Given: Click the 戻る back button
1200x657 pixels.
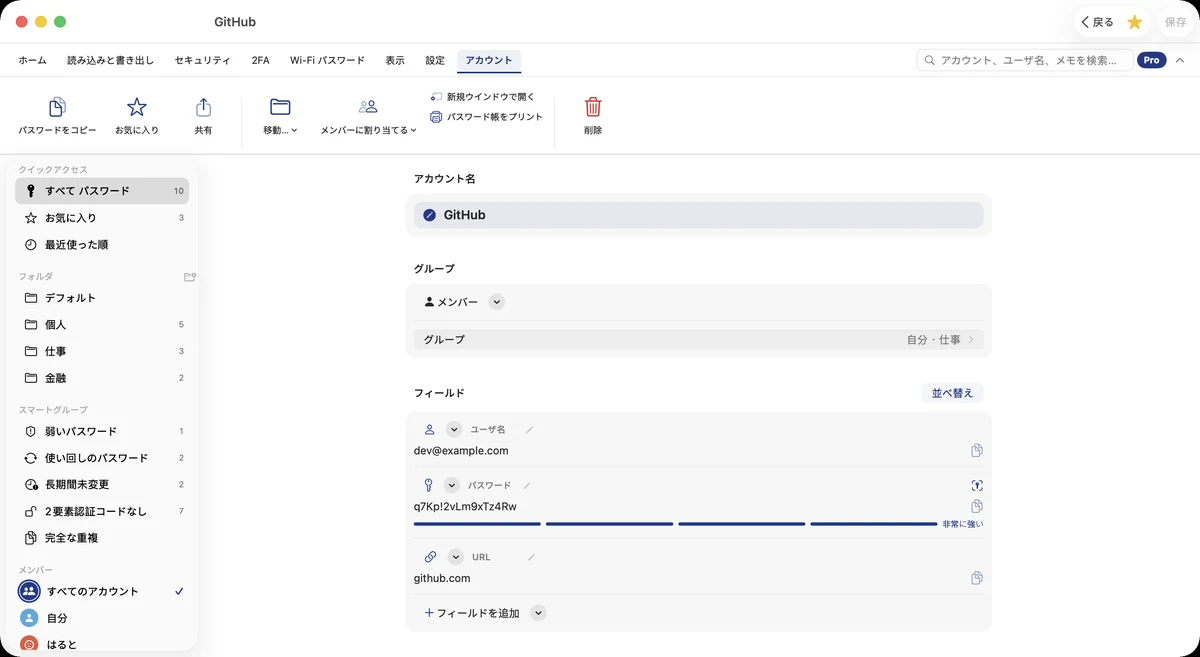Looking at the screenshot, I should click(x=1097, y=22).
